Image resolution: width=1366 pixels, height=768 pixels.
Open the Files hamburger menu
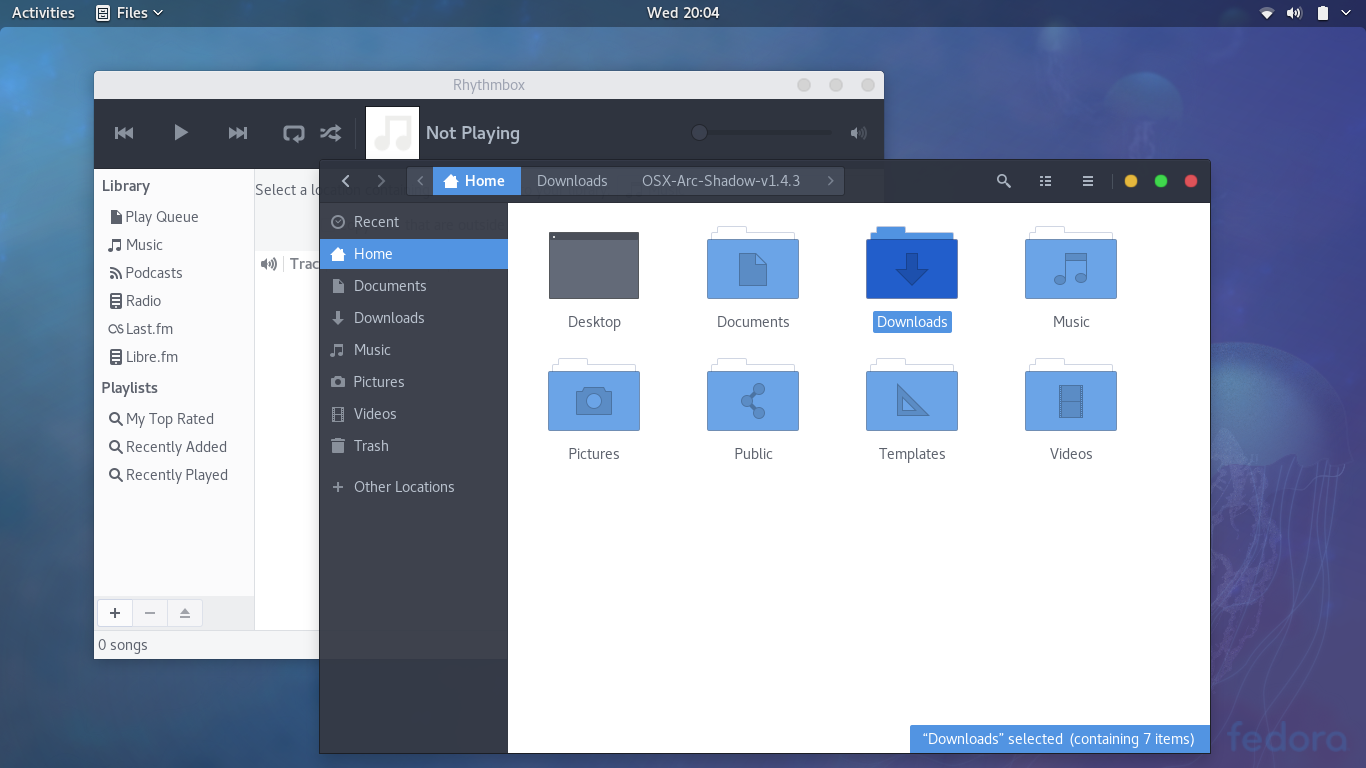pos(1087,181)
